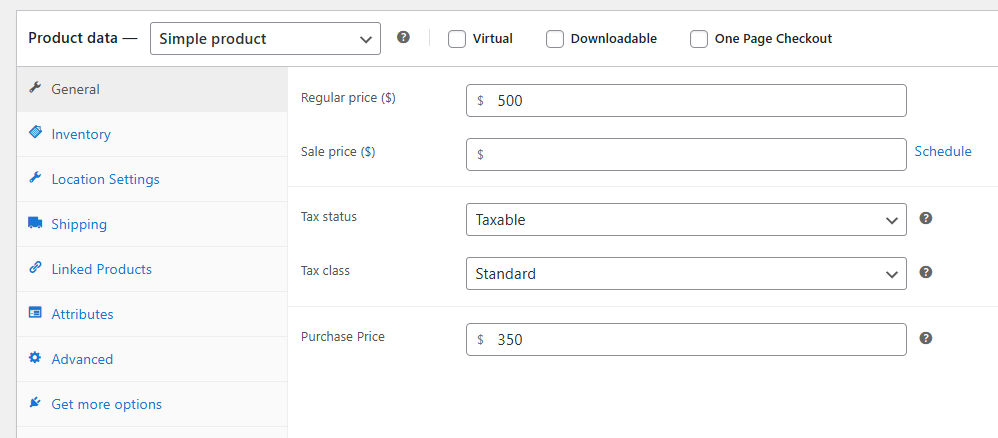The height and width of the screenshot is (438, 998).
Task: Click the Schedule link
Action: click(943, 151)
